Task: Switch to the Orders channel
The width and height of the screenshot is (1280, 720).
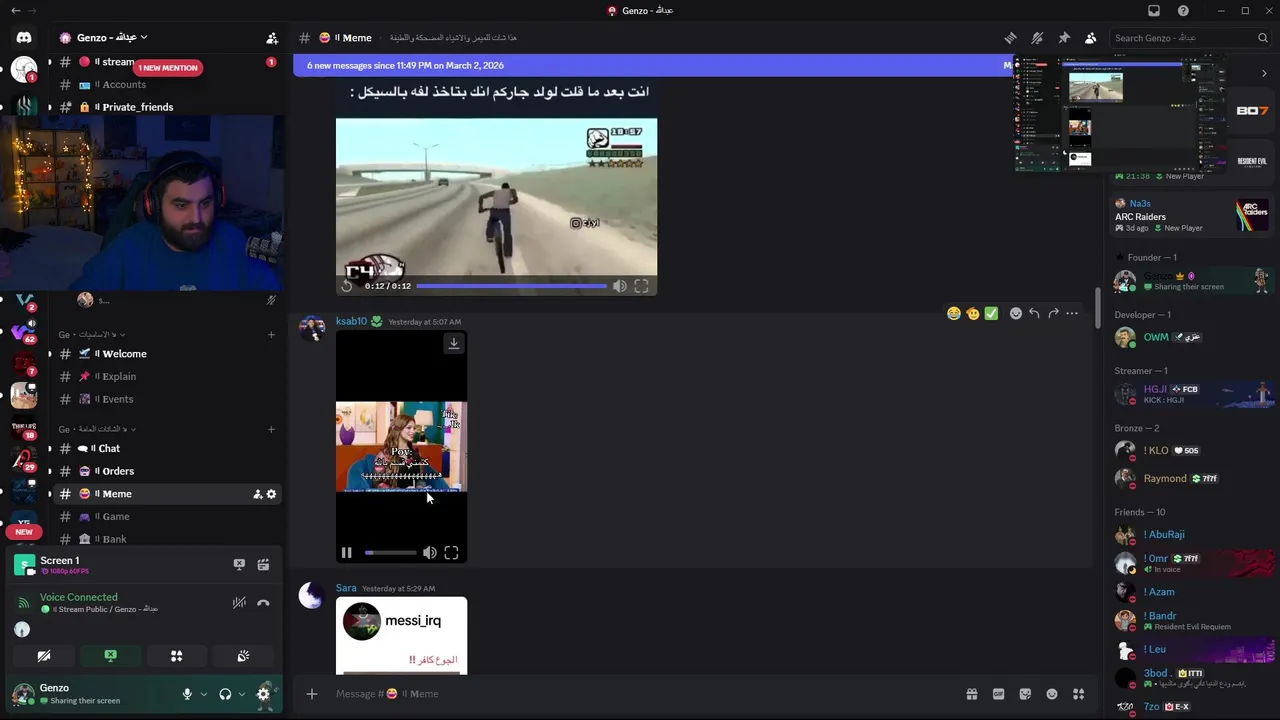Action: 166,471
